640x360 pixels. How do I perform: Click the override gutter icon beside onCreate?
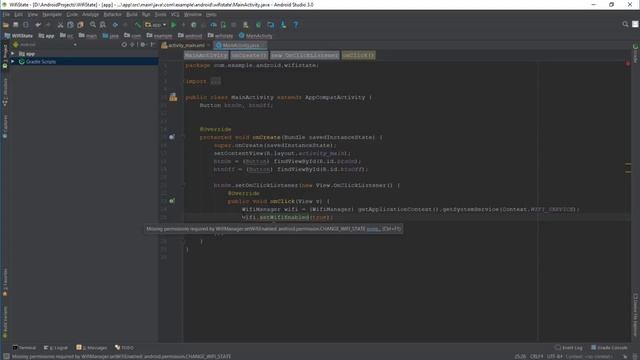(x=172, y=137)
